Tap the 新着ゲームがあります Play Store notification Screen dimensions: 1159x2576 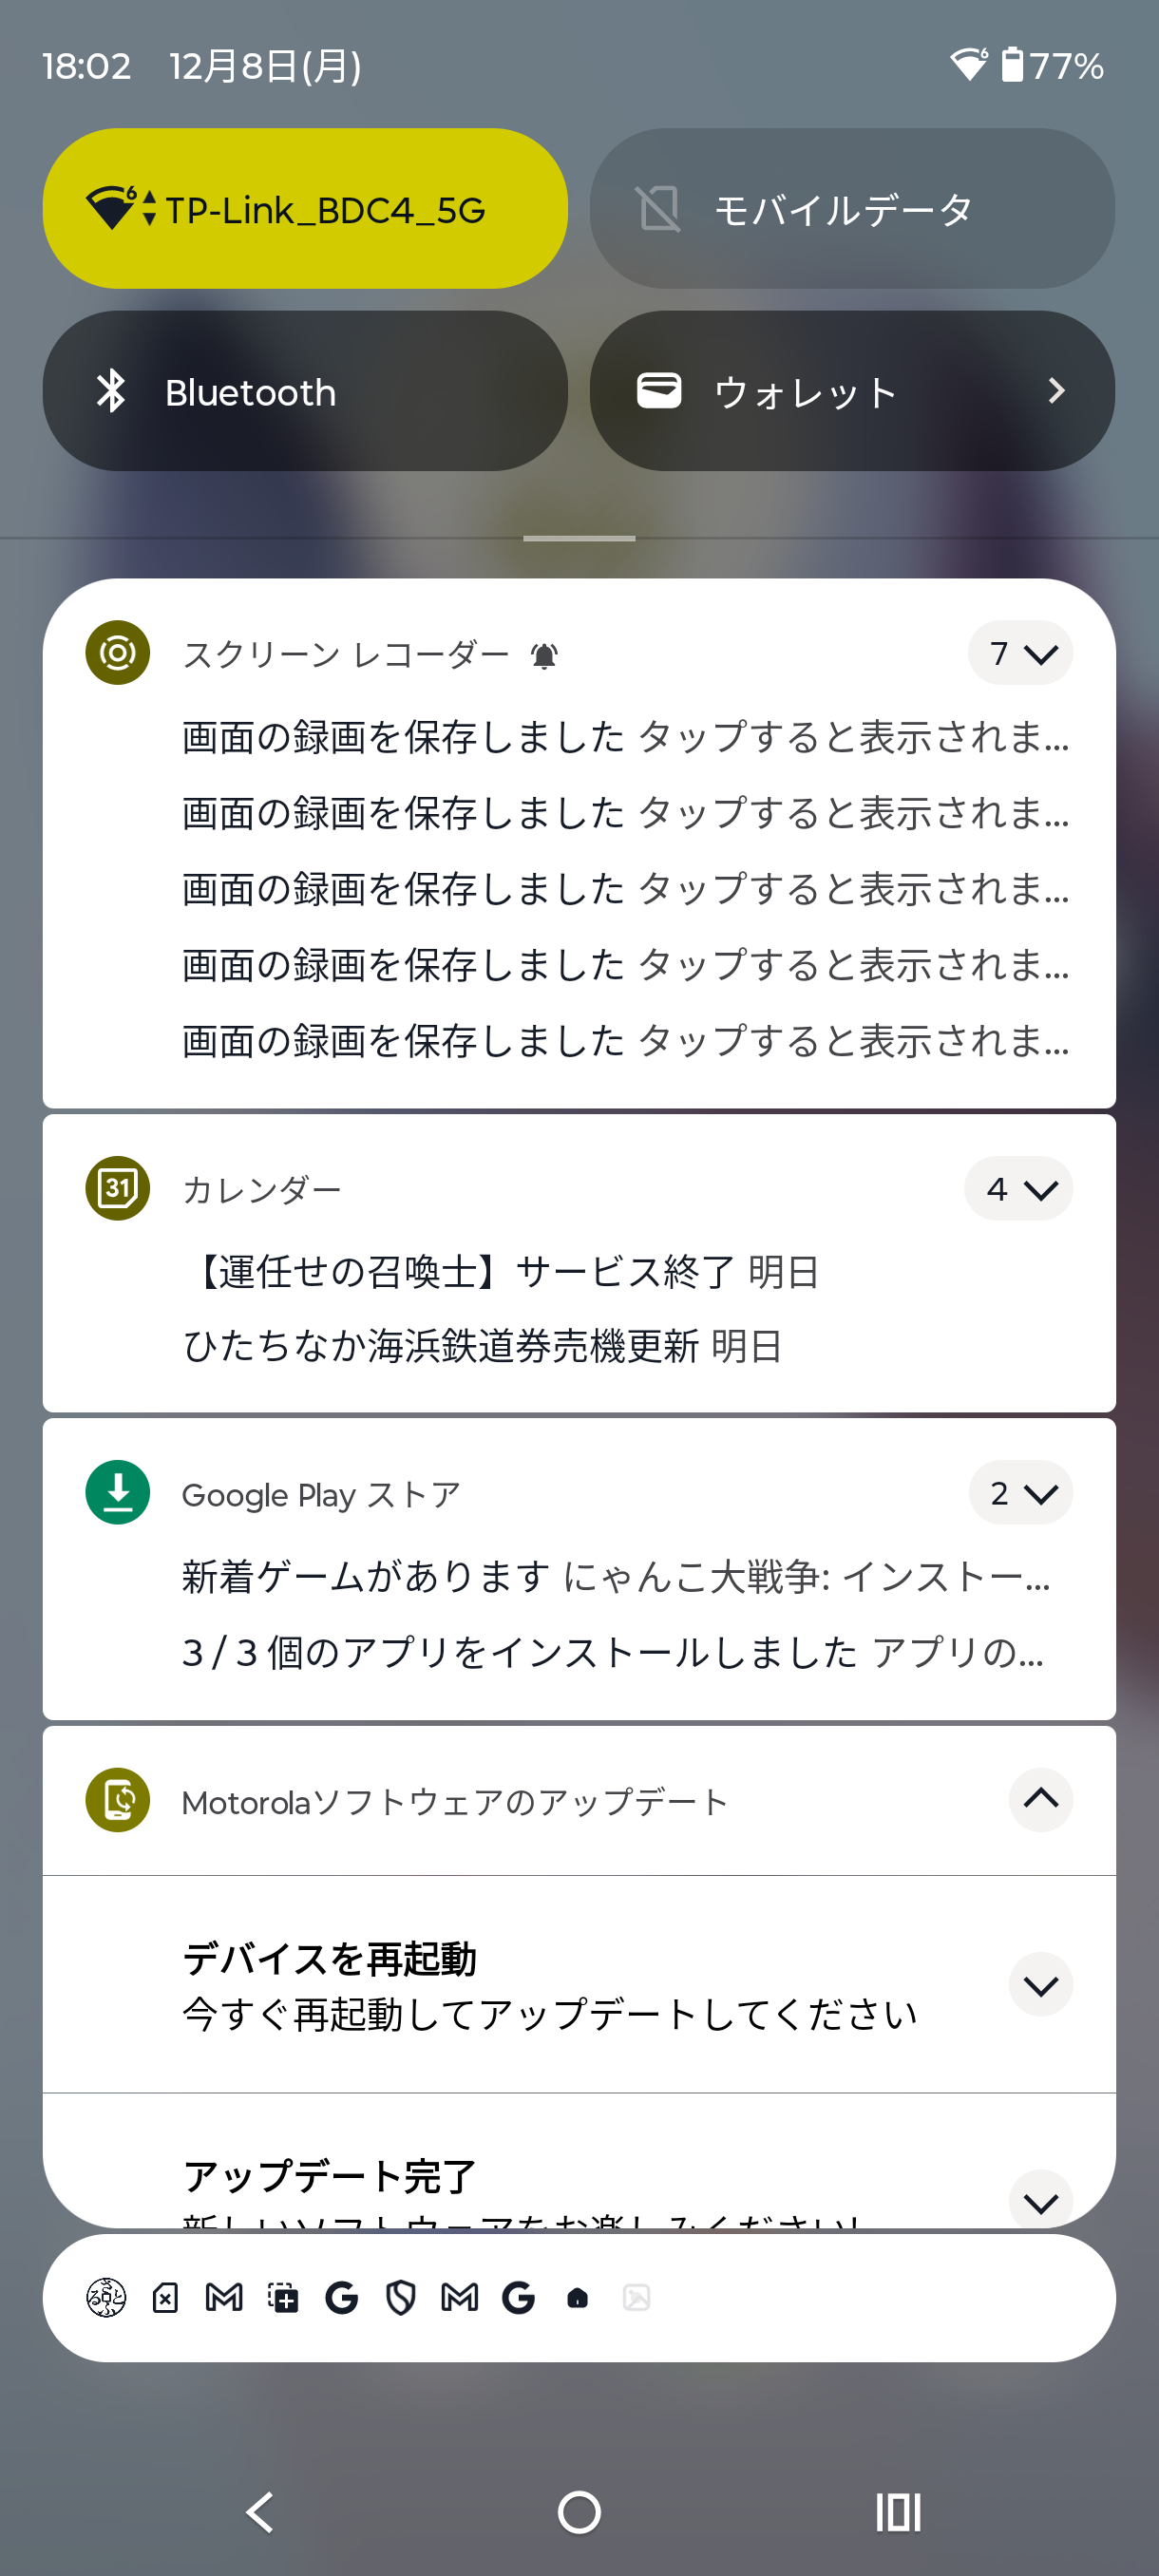pyautogui.click(x=615, y=1577)
